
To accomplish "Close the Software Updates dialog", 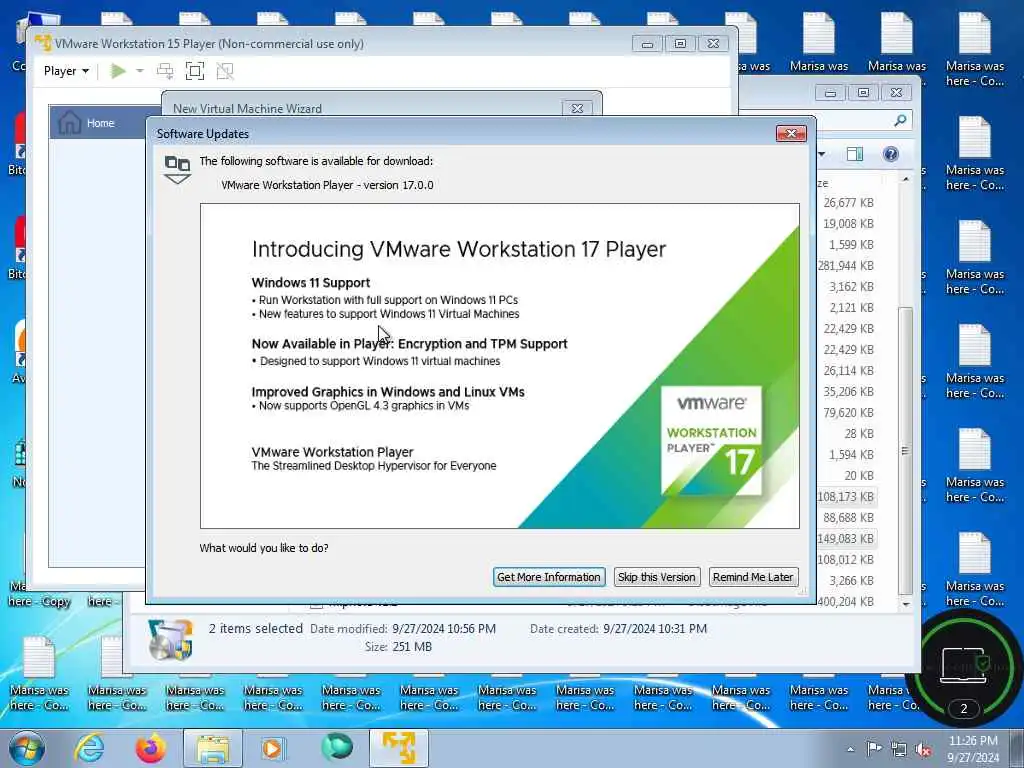I will [x=791, y=133].
